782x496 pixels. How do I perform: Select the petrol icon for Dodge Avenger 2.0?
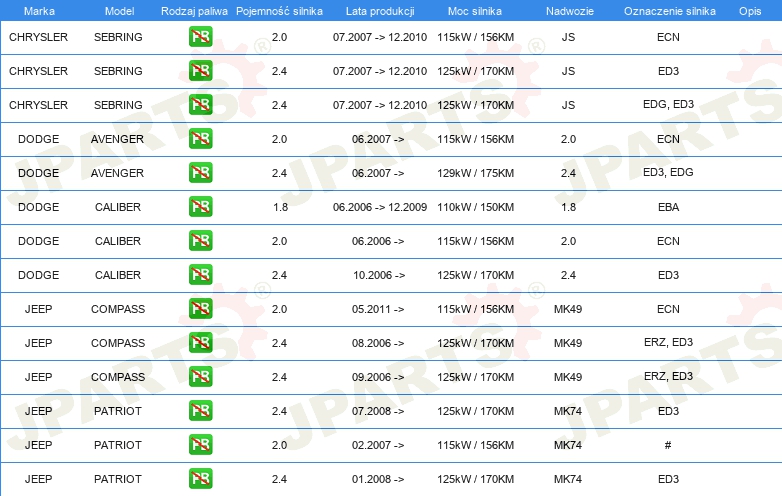pyautogui.click(x=200, y=139)
